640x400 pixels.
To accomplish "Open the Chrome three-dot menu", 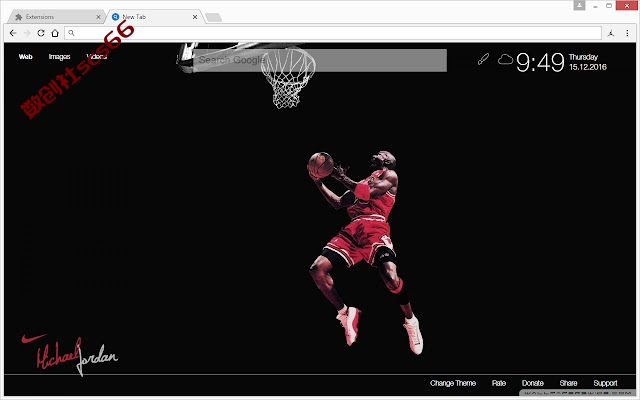I will coord(627,33).
